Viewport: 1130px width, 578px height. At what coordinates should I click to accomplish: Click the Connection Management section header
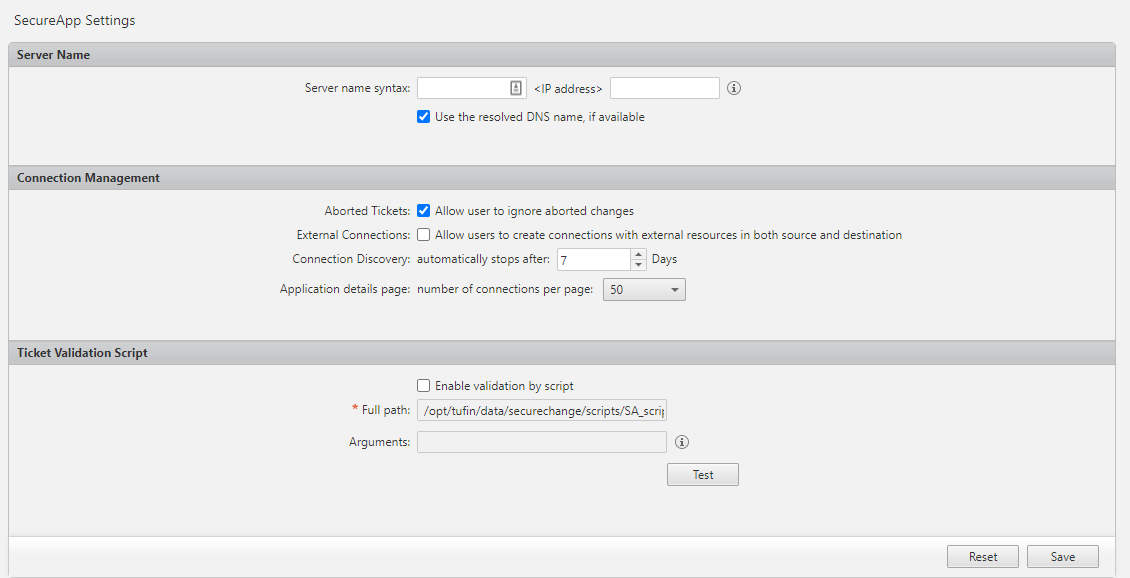click(x=88, y=178)
